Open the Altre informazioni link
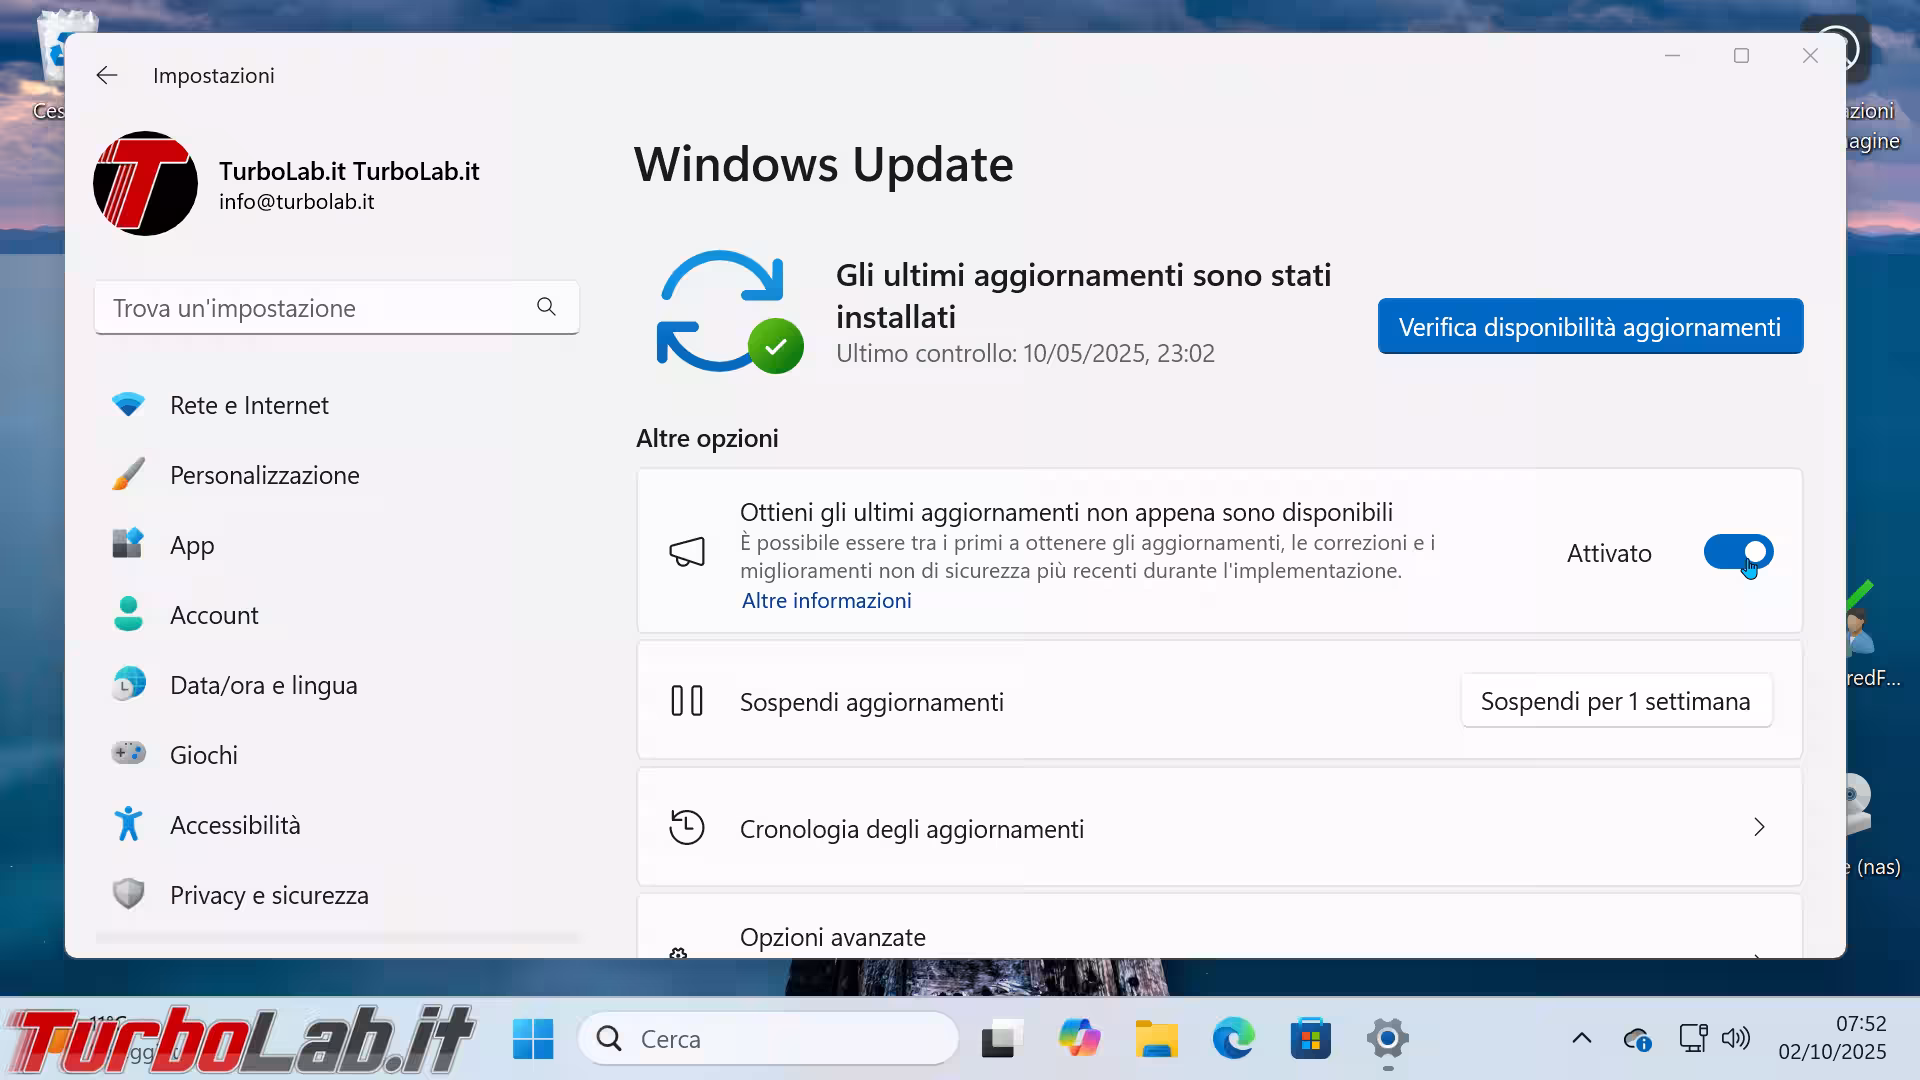The width and height of the screenshot is (1920, 1080). [826, 600]
